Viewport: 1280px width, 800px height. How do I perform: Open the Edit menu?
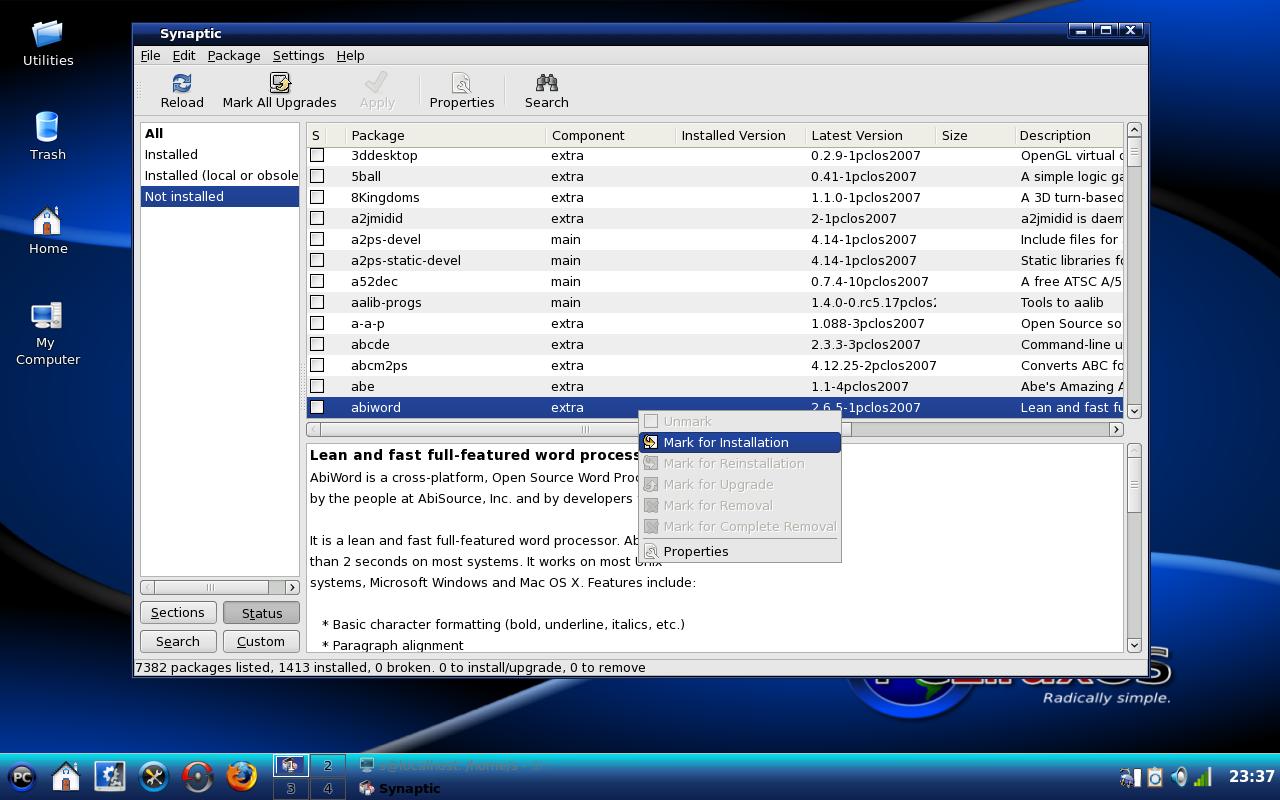click(x=184, y=55)
